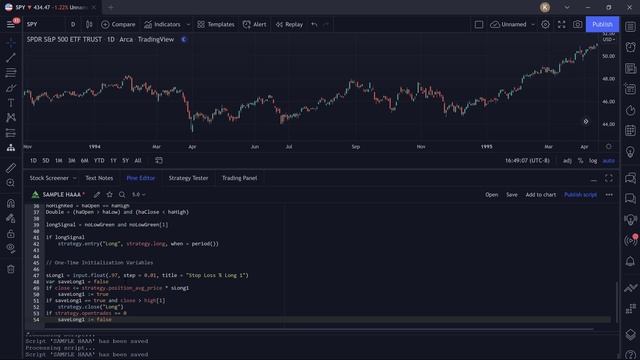Open the Indicators dialog

tap(162, 24)
